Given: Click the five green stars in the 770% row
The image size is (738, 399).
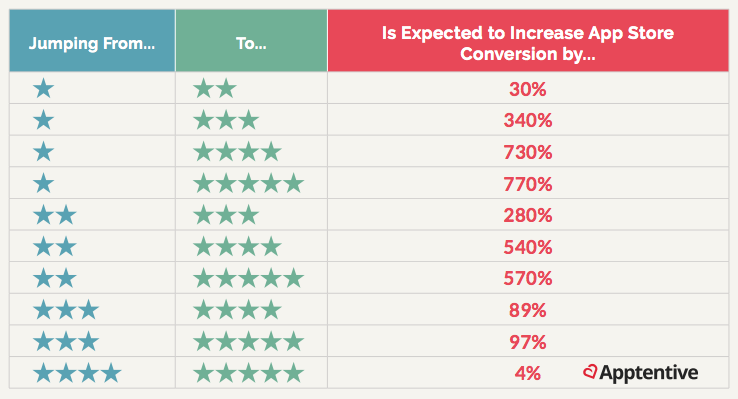Looking at the screenshot, I should click(x=249, y=183).
